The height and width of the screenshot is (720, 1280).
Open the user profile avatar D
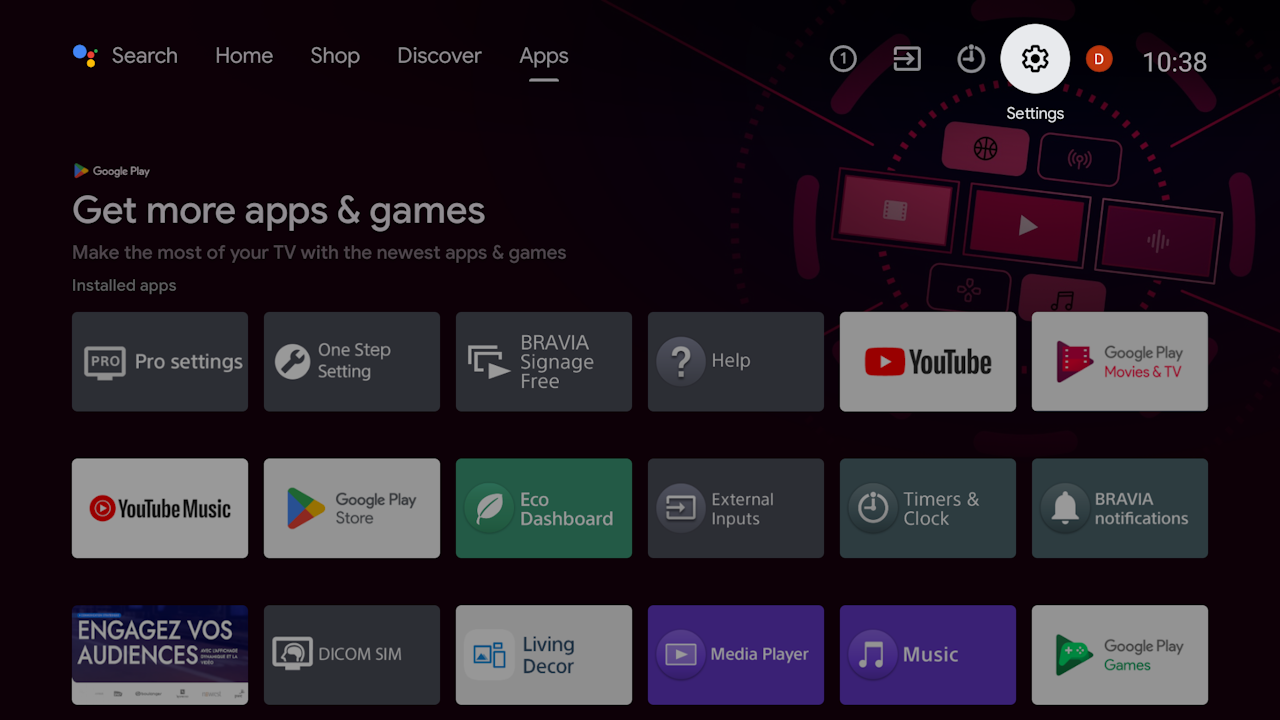(1099, 60)
